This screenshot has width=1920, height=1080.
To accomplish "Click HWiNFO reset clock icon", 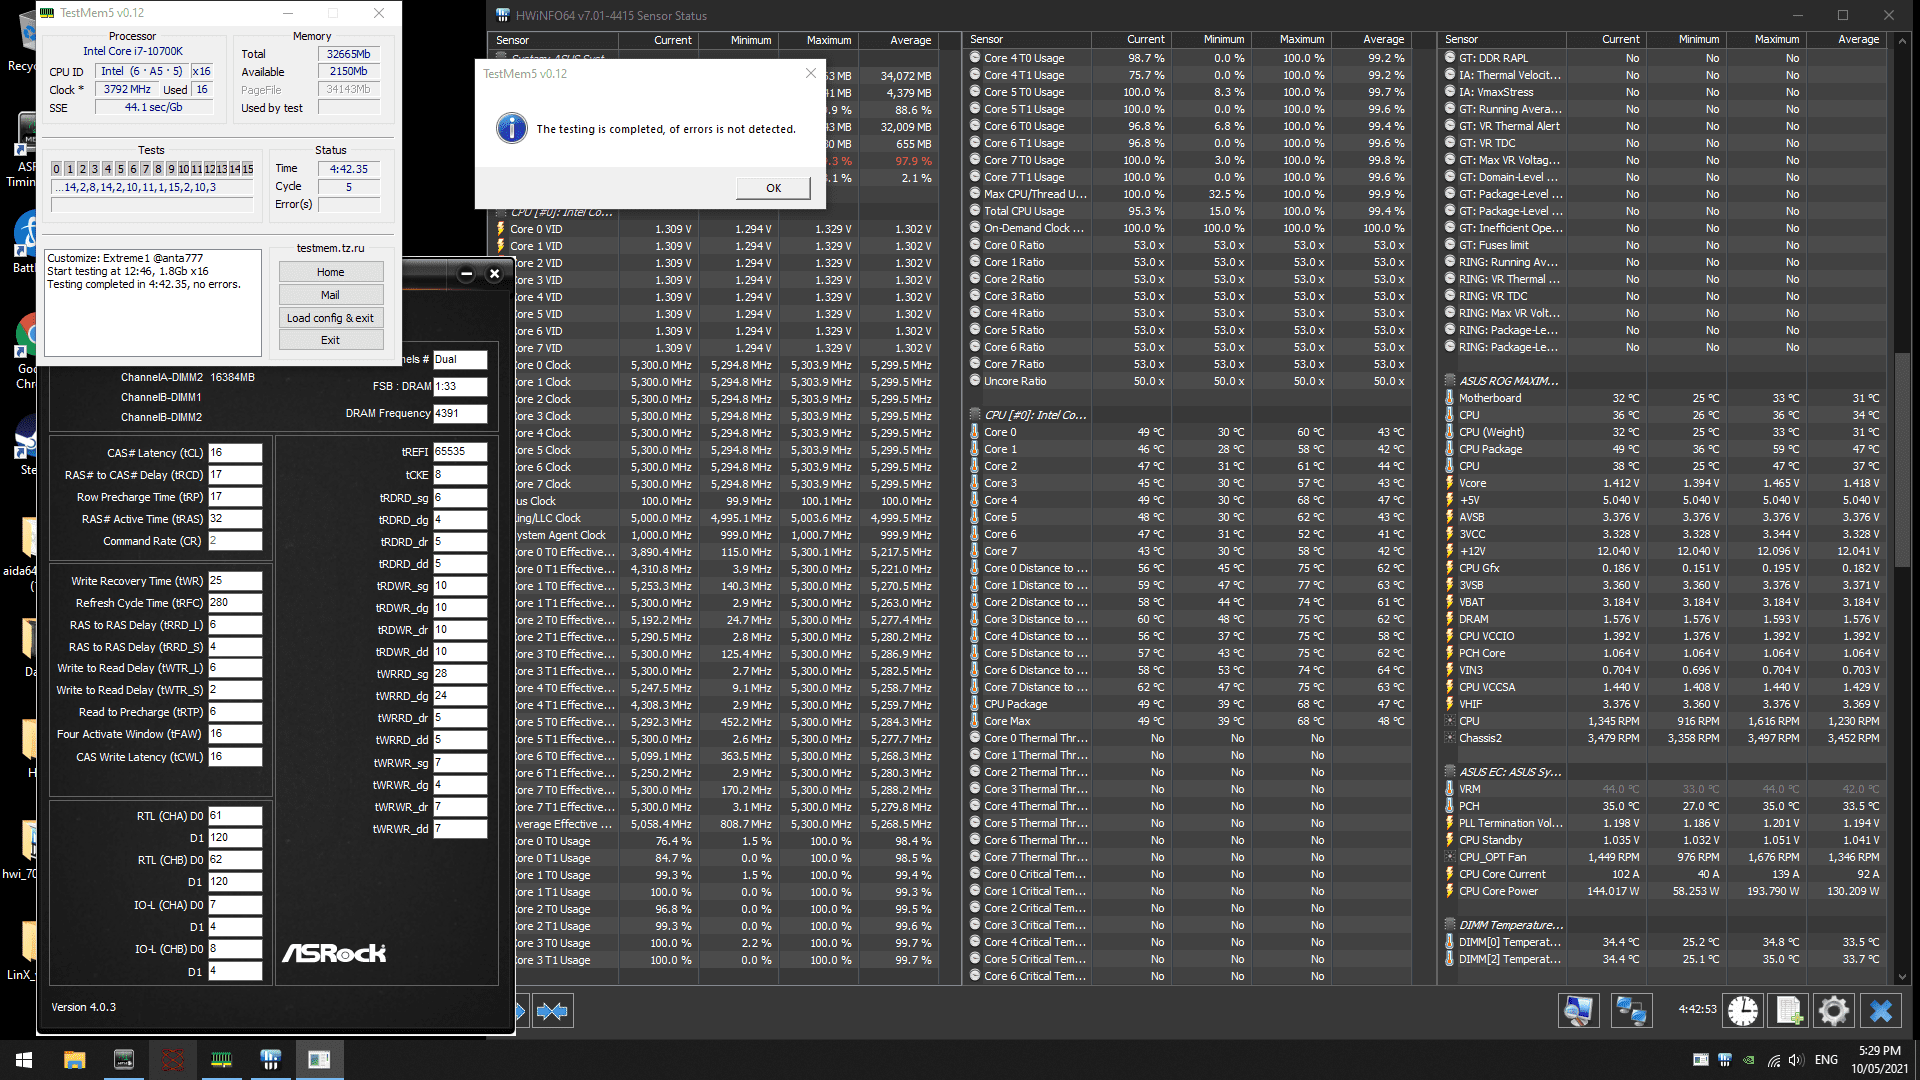I will coord(1743,1011).
